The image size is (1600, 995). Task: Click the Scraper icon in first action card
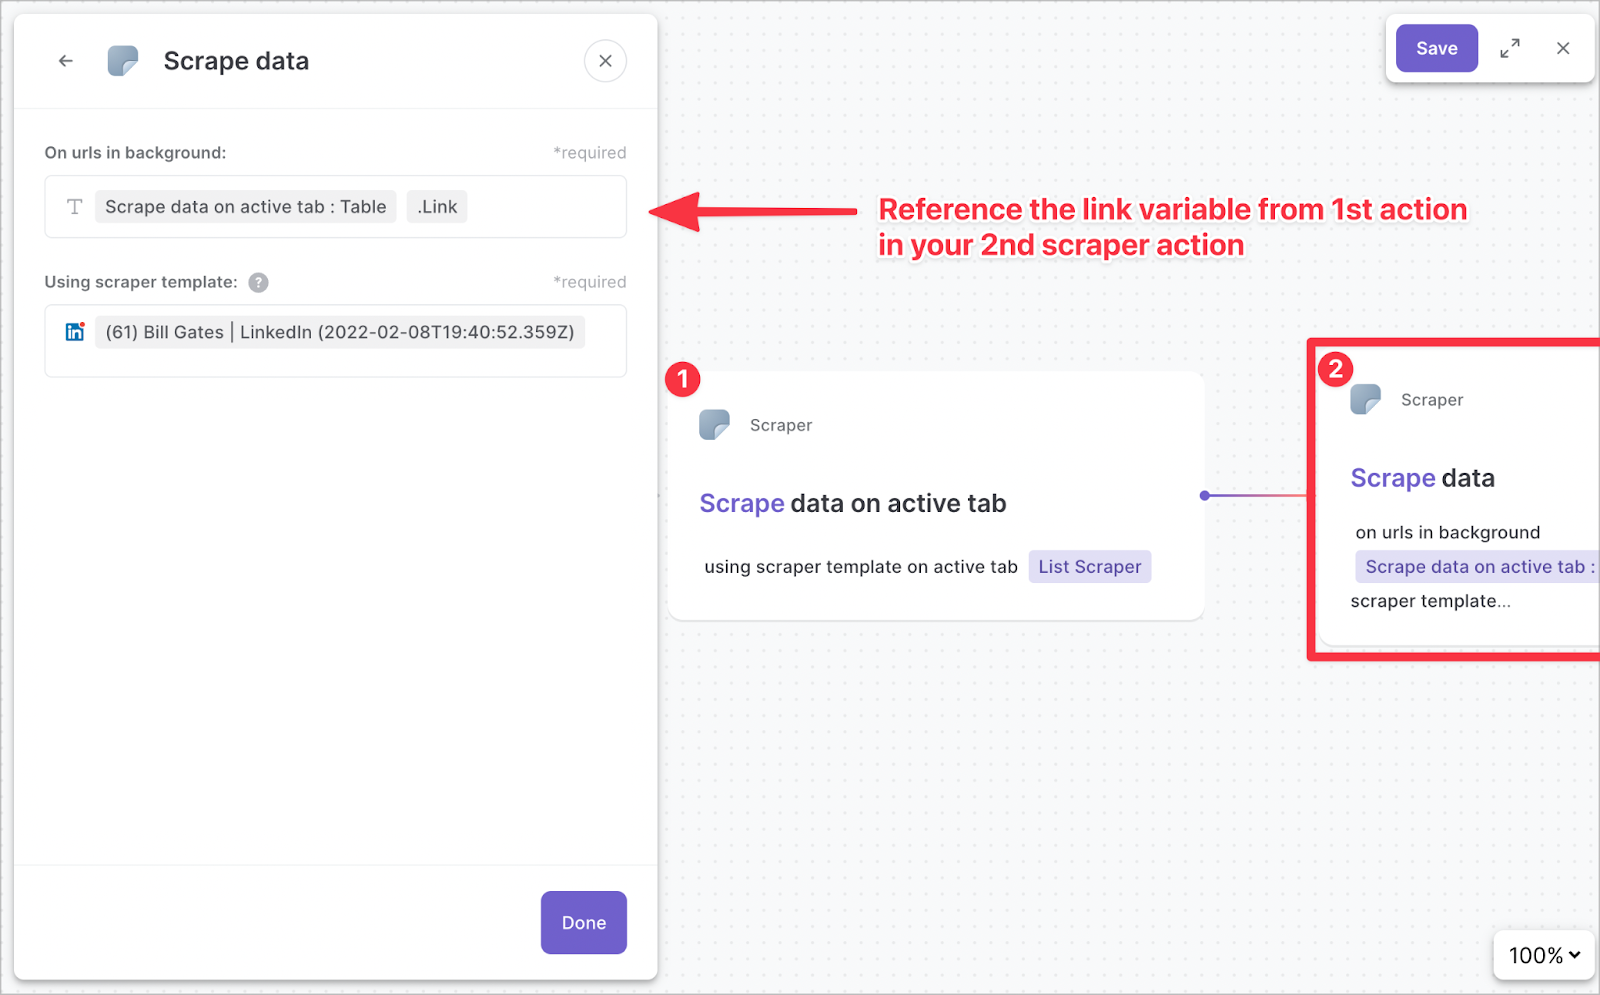click(x=714, y=425)
